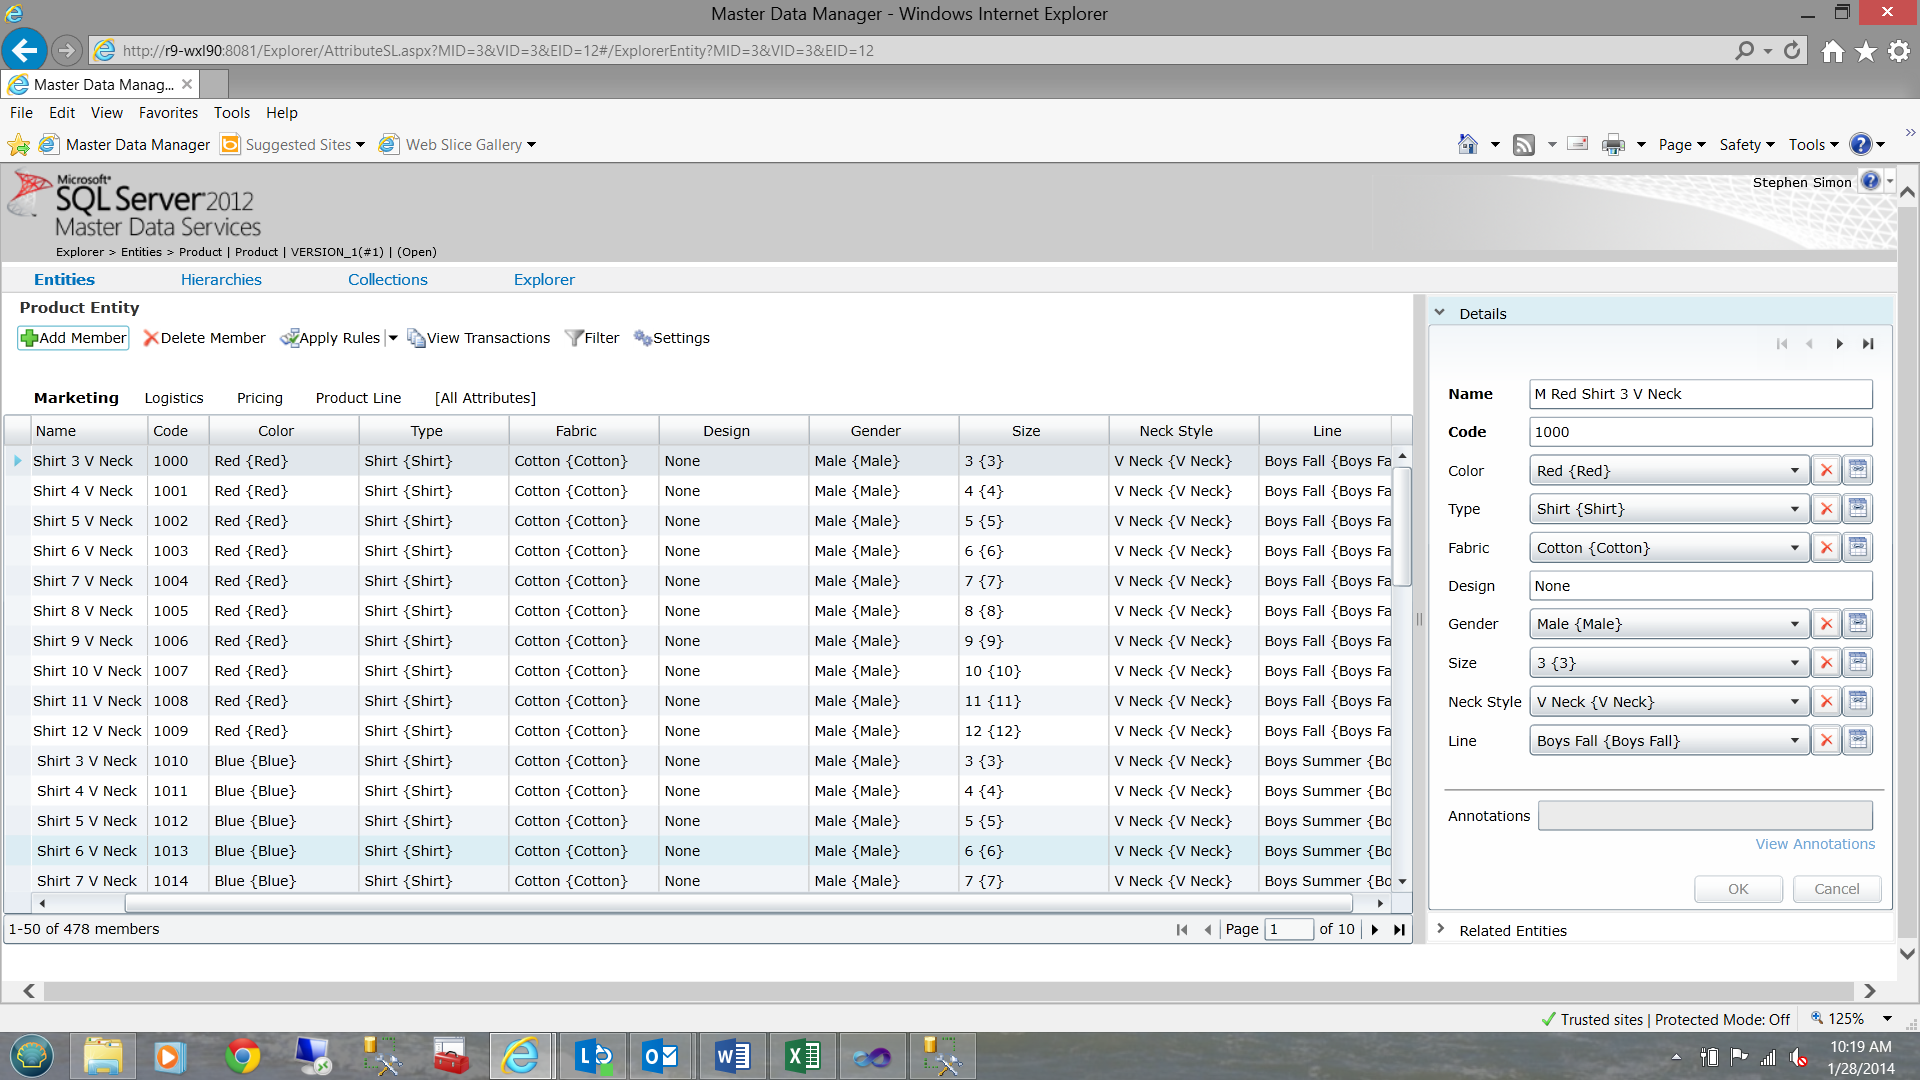Click the Add Member plus icon
Viewport: 1920px width, 1080px height.
(x=29, y=338)
